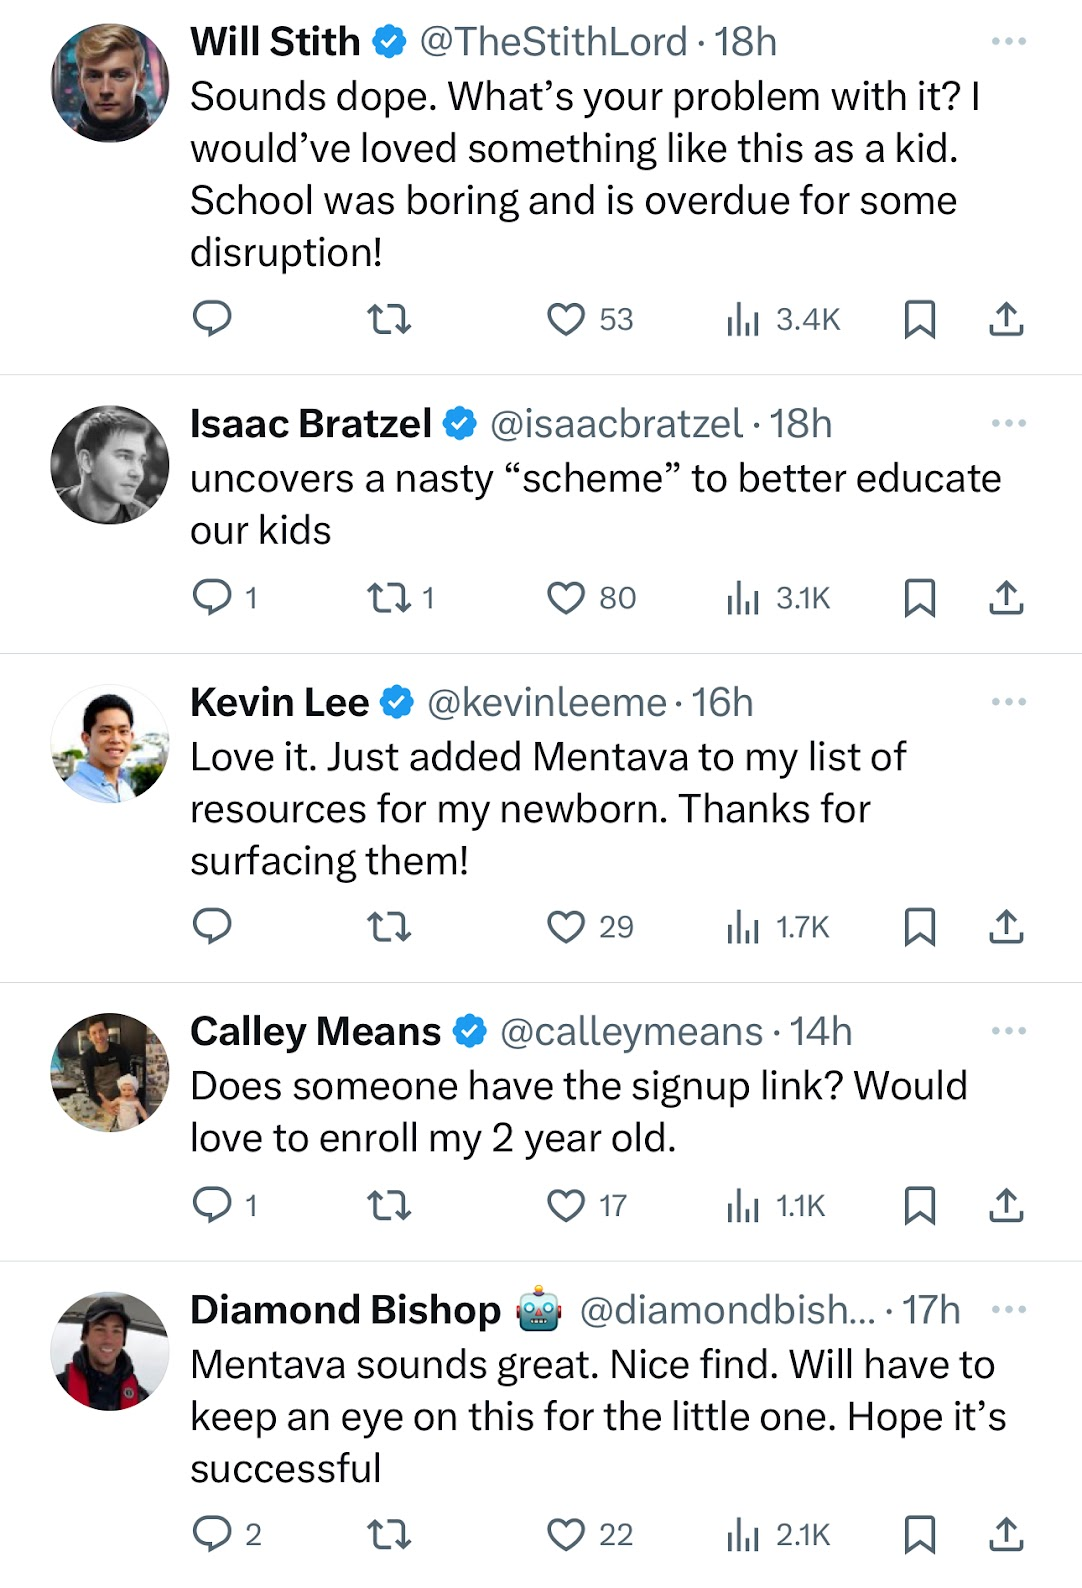The height and width of the screenshot is (1588, 1082).
Task: Open the @calleymeans handle link
Action: coord(630,1032)
